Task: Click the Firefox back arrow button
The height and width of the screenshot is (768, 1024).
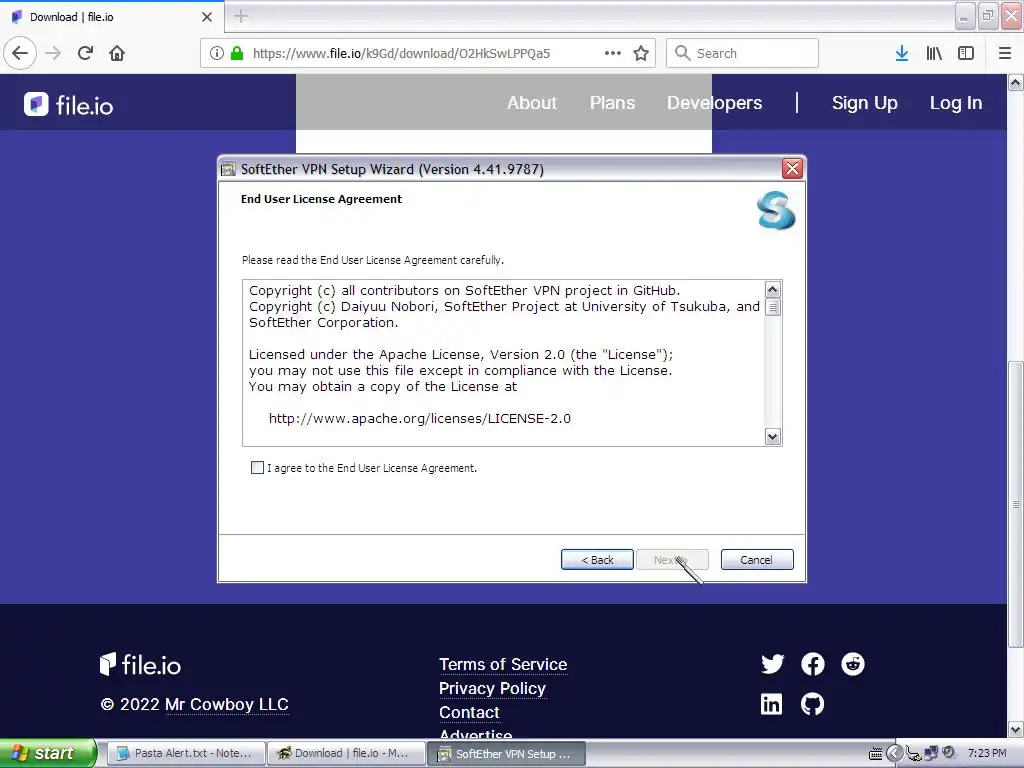Action: (20, 53)
